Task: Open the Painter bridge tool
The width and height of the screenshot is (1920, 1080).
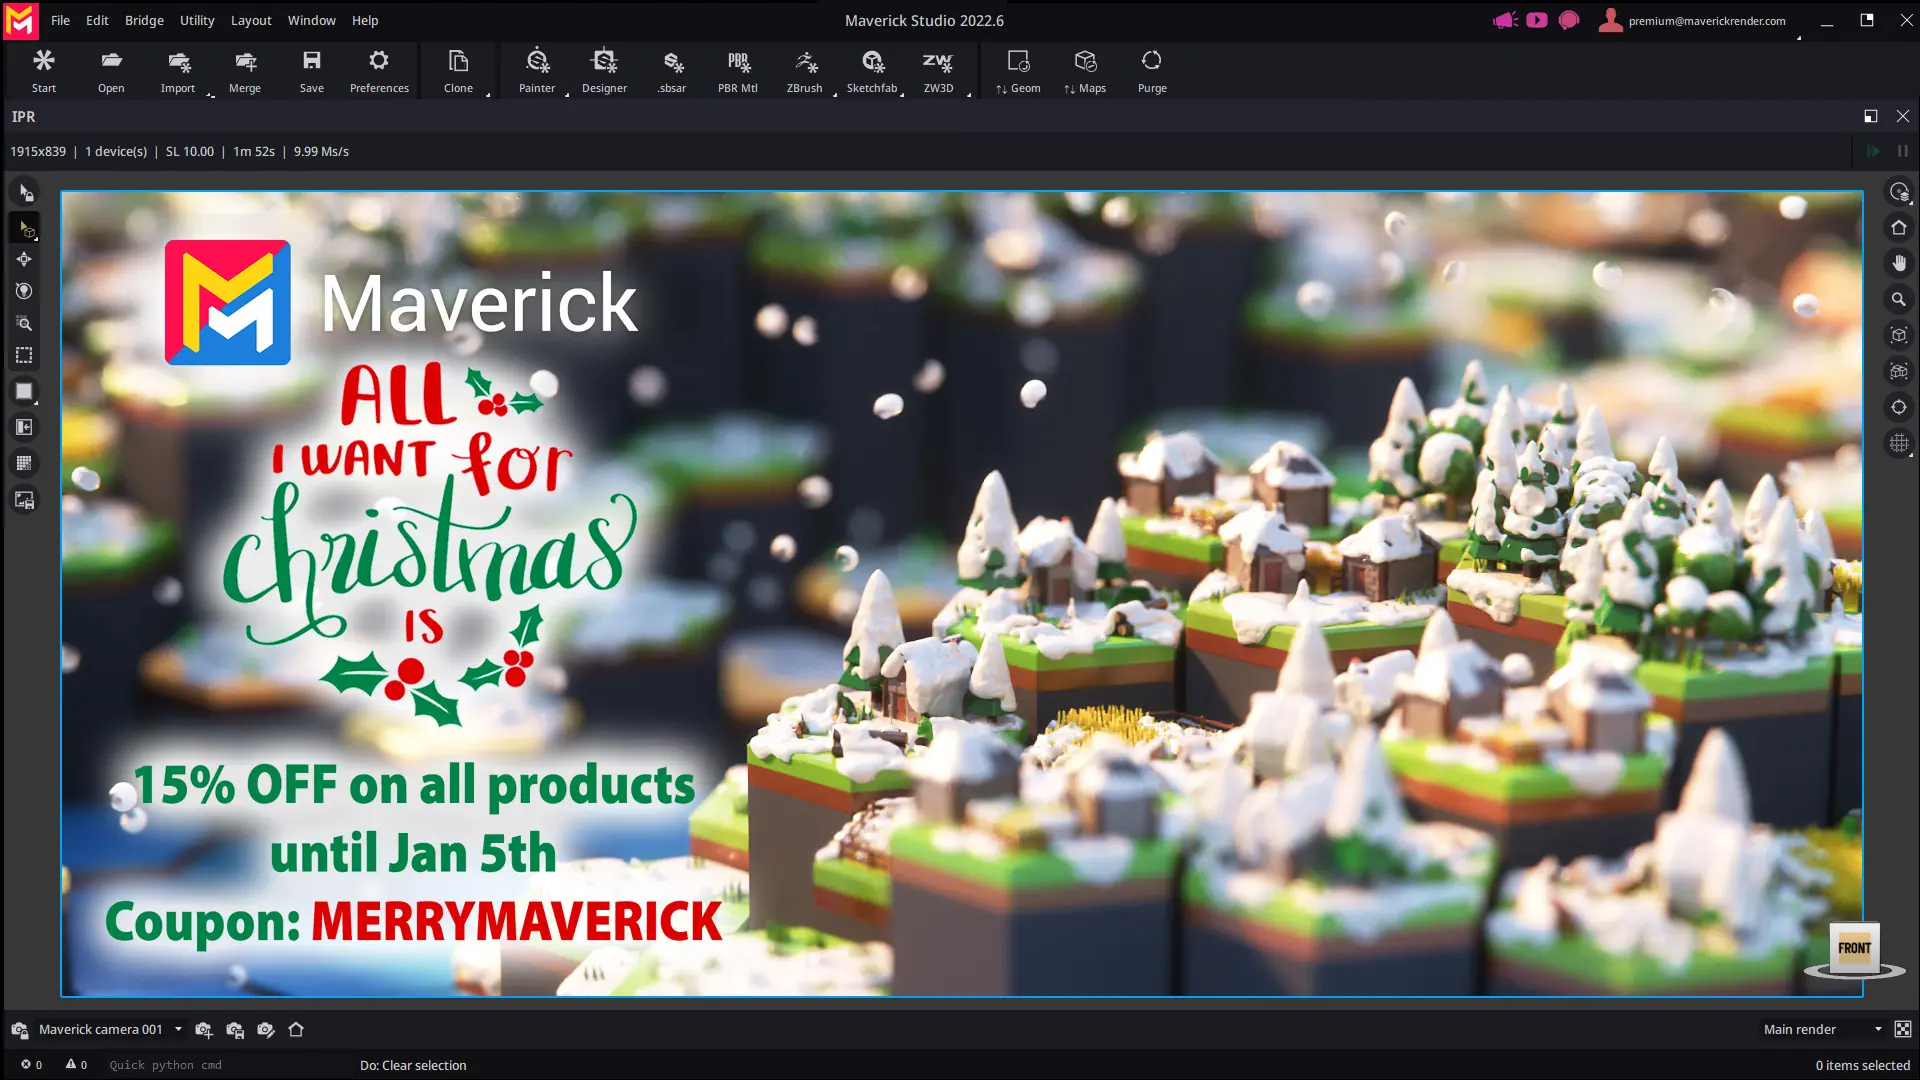Action: coord(537,70)
